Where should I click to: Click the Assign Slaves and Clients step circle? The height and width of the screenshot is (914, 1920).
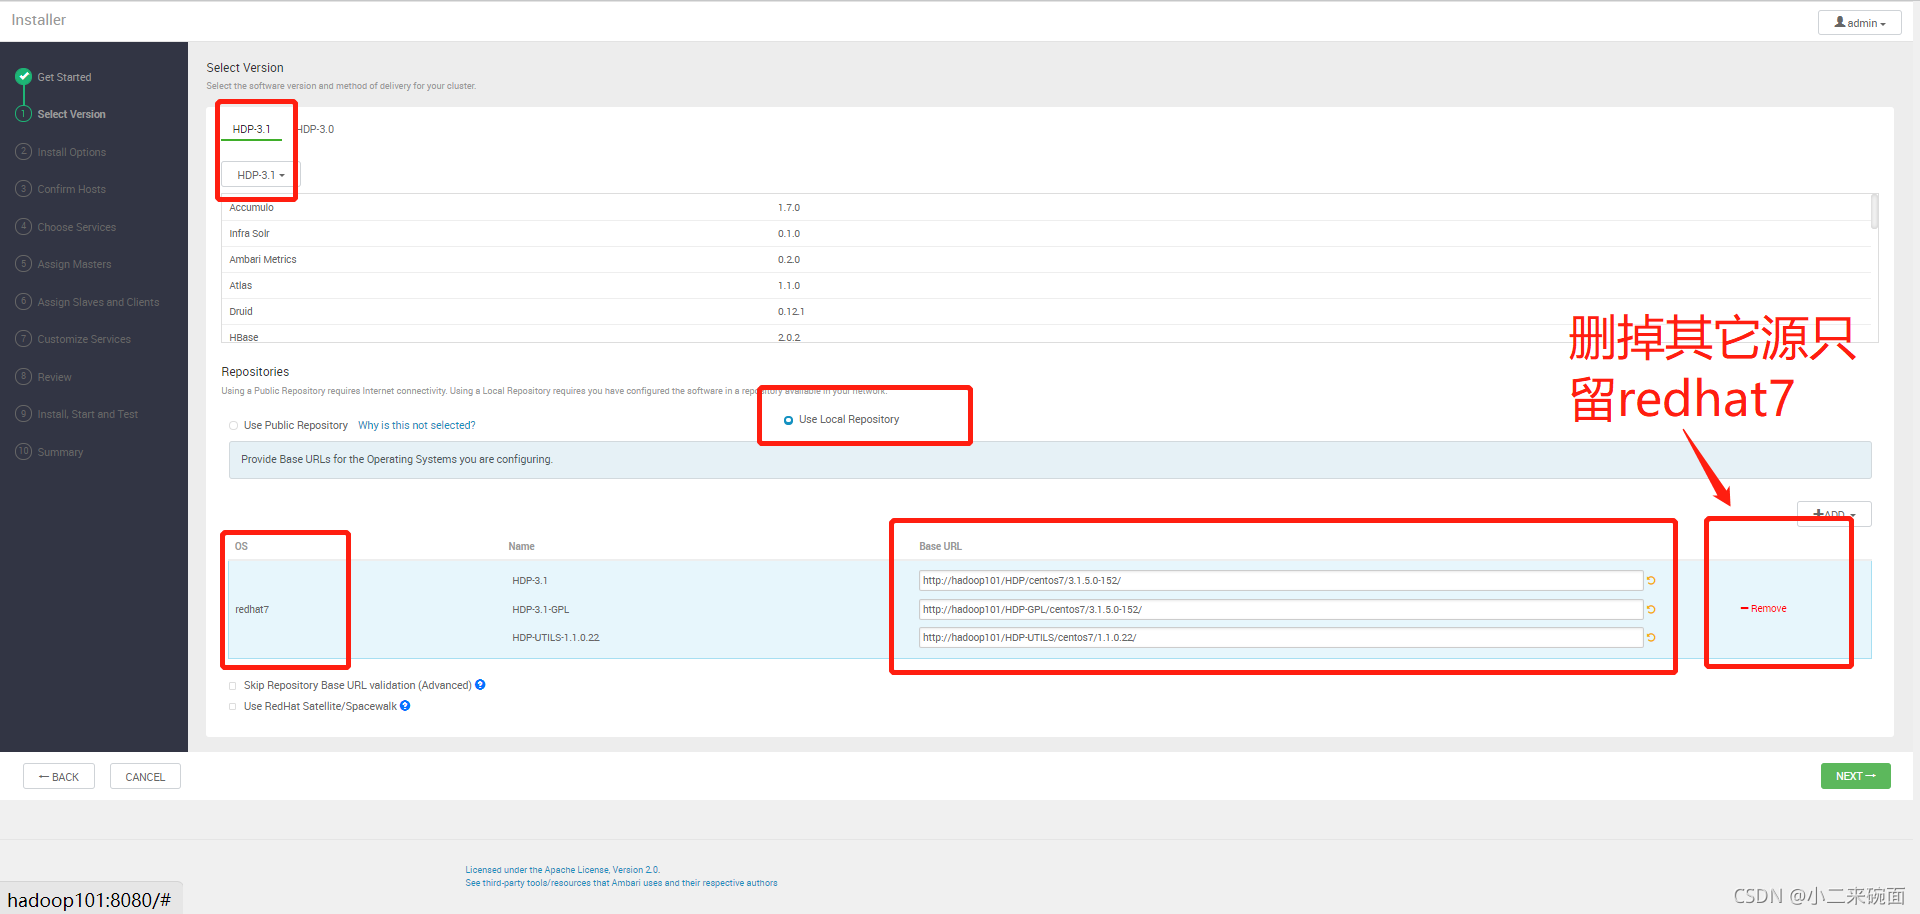point(23,301)
